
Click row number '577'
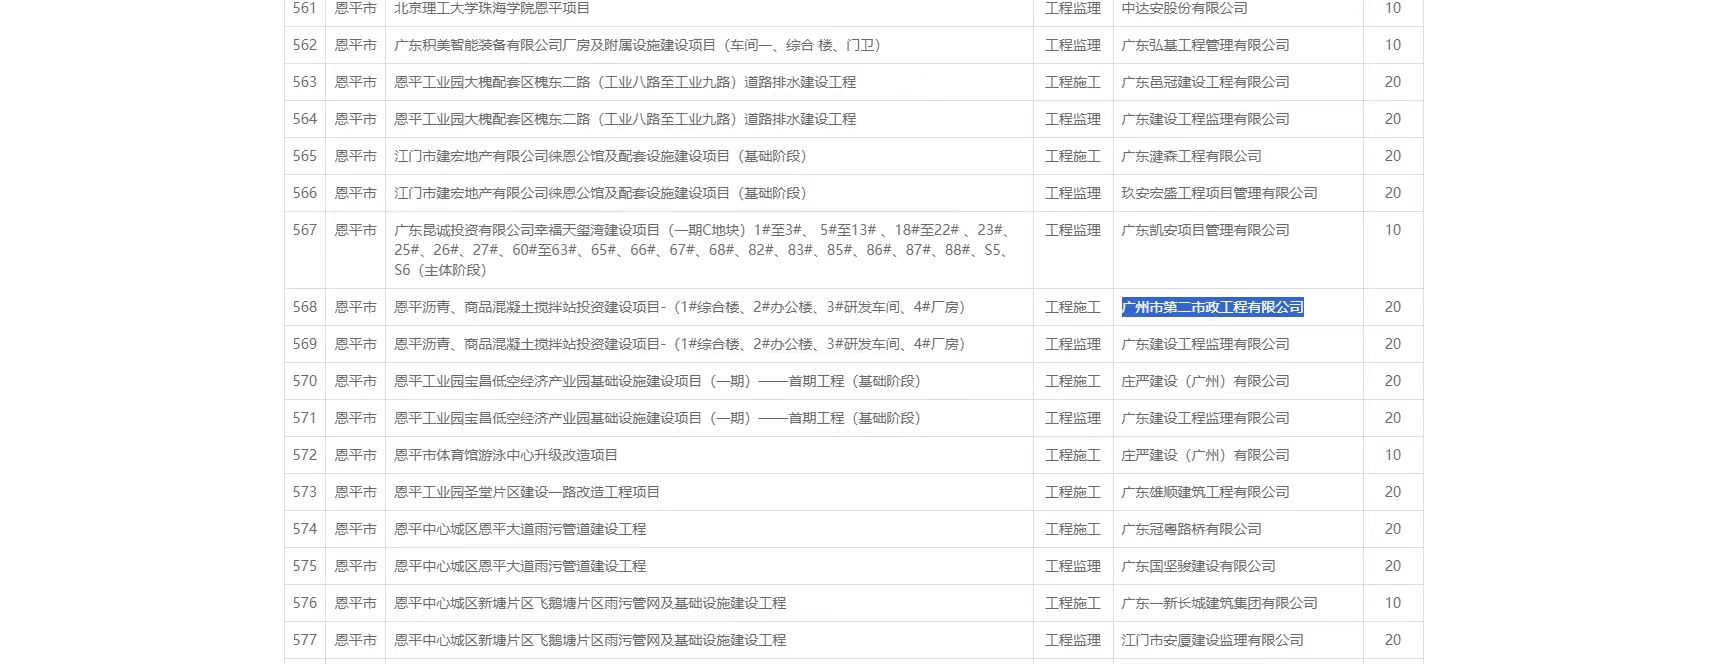pyautogui.click(x=305, y=640)
